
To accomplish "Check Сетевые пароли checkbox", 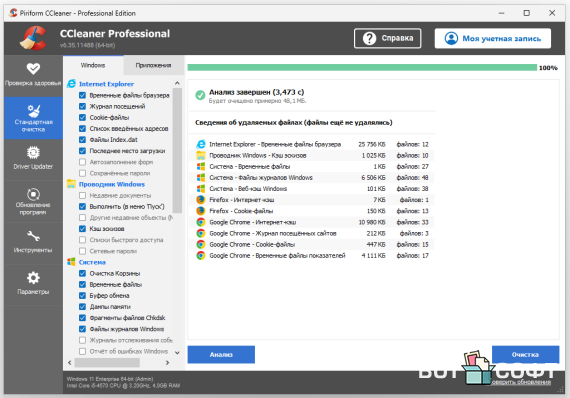I will [83, 251].
